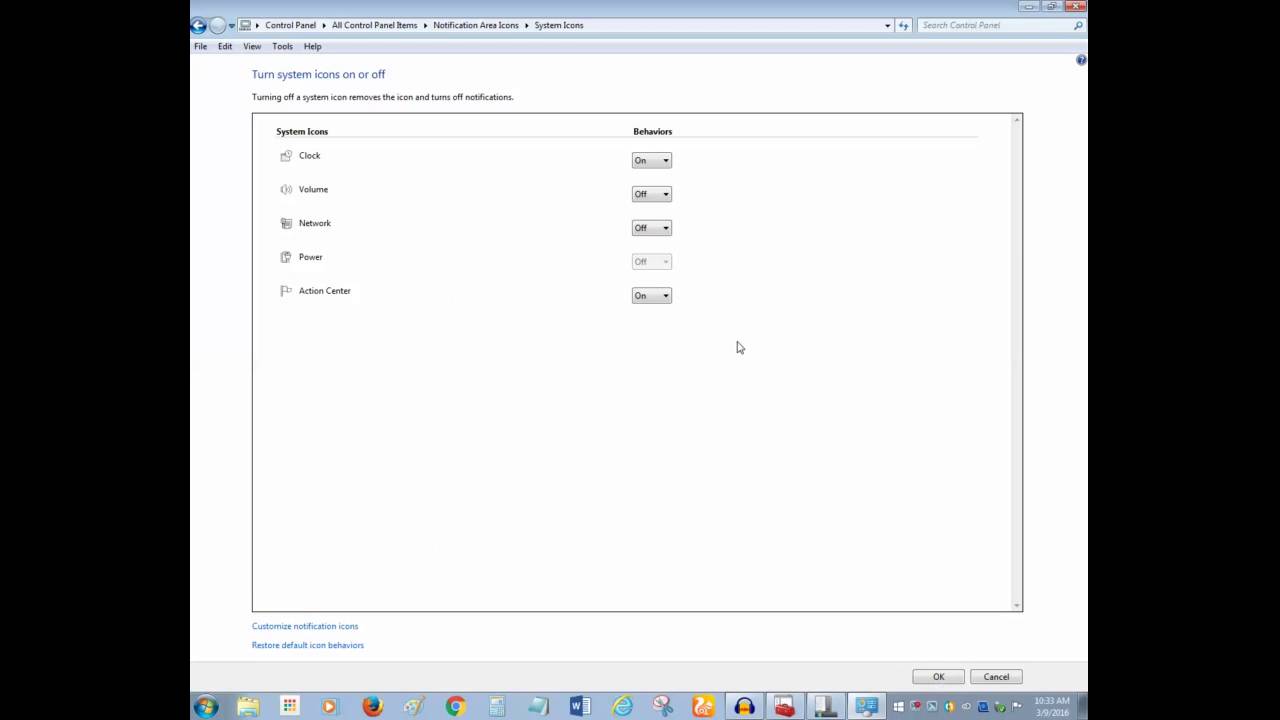The image size is (1280, 720).
Task: Open Firefox from the taskbar
Action: coord(371,707)
